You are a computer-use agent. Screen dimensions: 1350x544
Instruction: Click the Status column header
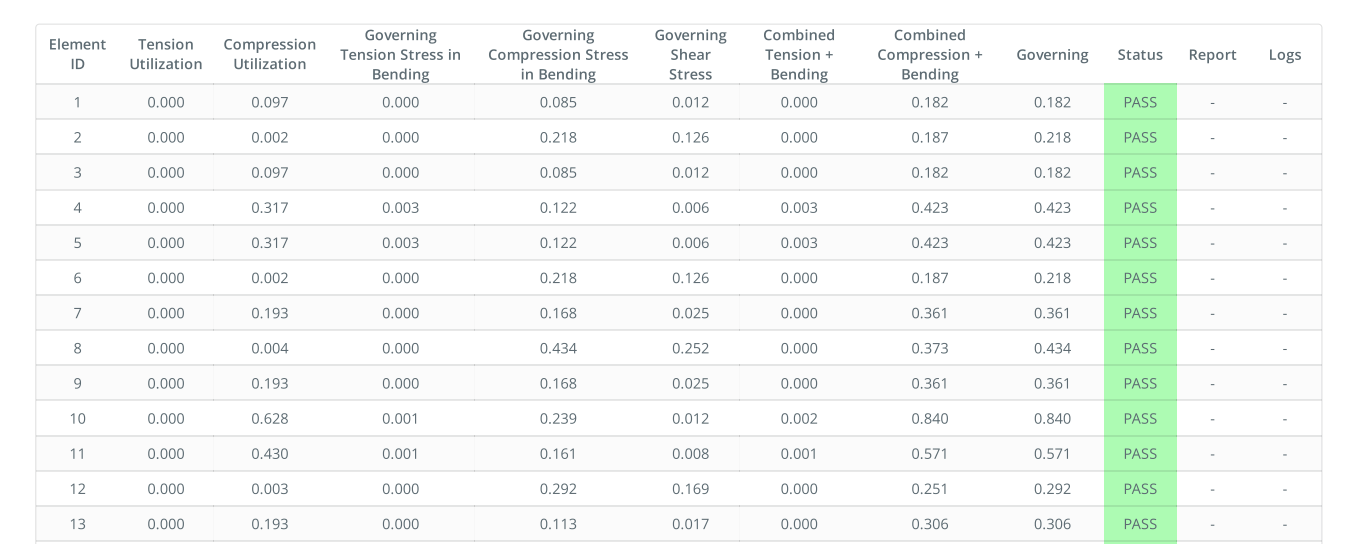click(x=1140, y=55)
